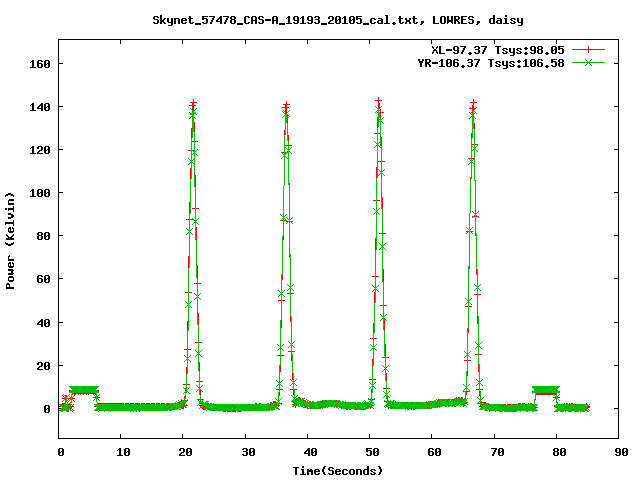Click the 50 x-axis tick label

[372, 452]
